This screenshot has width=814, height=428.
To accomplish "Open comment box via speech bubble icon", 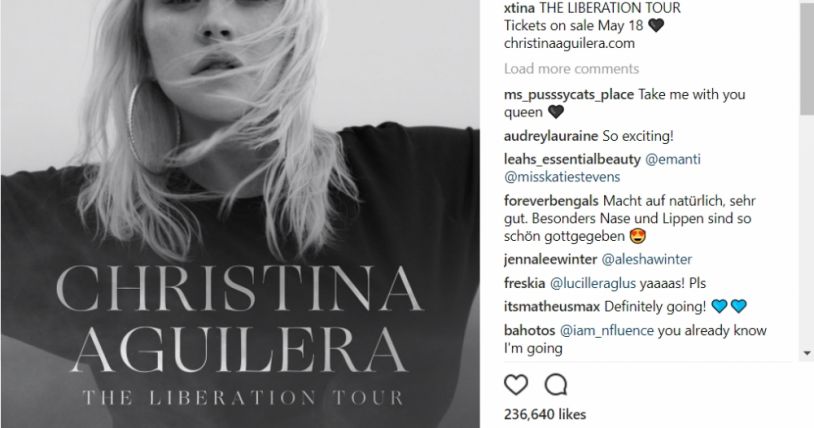I will pos(555,385).
